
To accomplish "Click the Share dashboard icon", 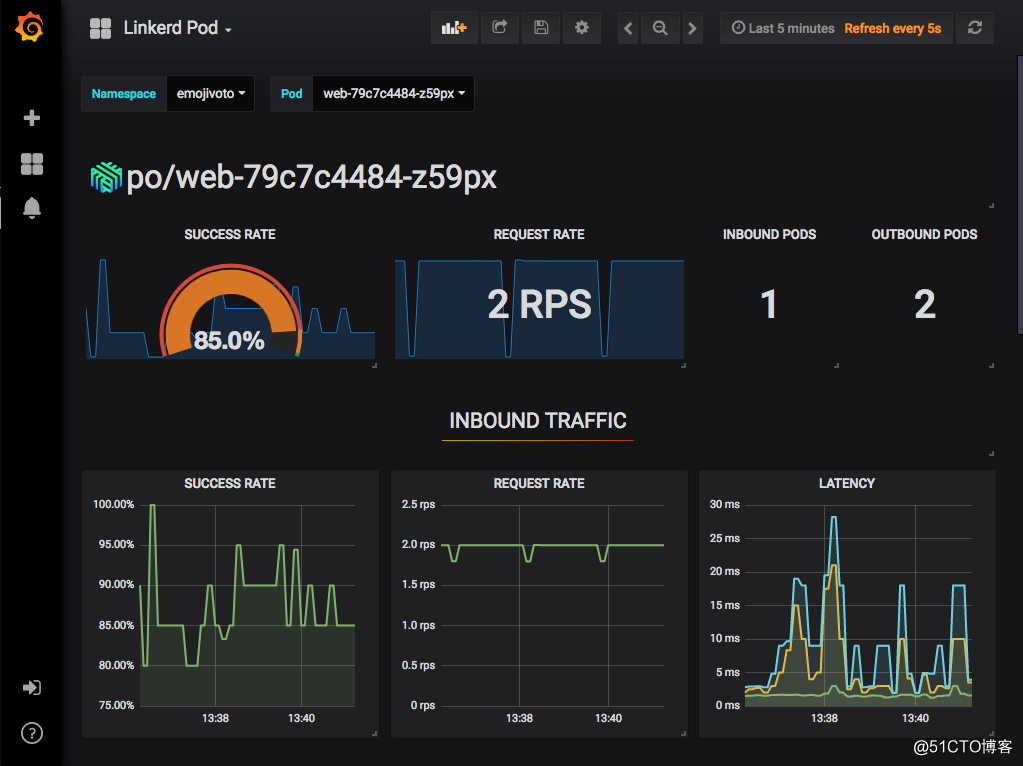I will coord(500,28).
